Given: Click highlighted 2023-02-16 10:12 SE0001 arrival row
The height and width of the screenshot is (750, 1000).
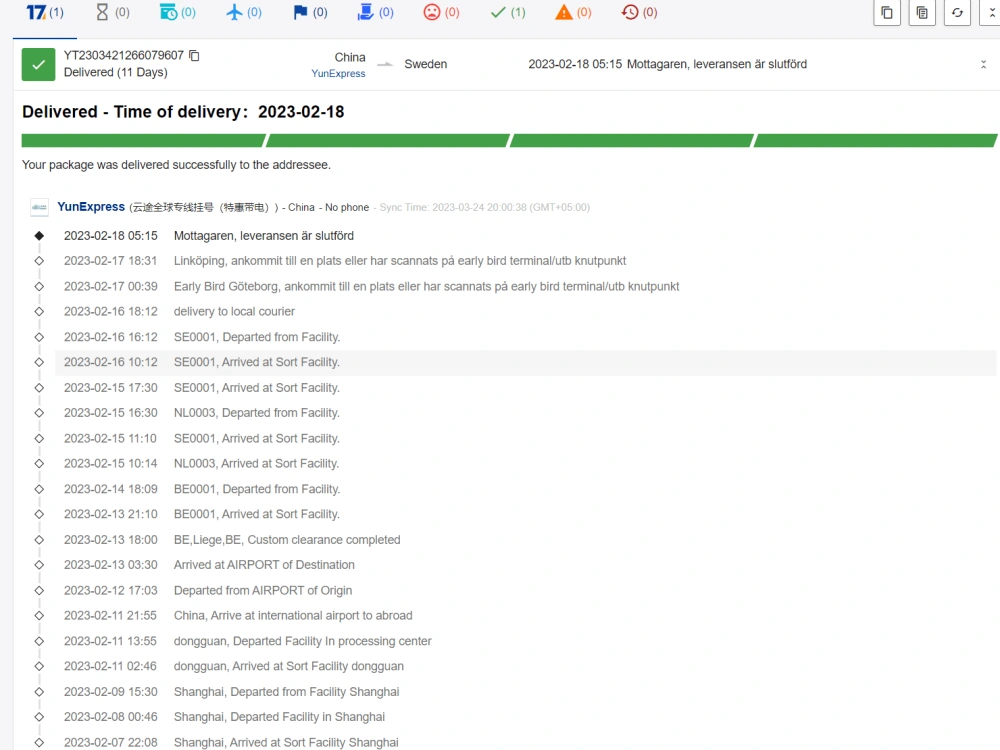Looking at the screenshot, I should tap(526, 362).
